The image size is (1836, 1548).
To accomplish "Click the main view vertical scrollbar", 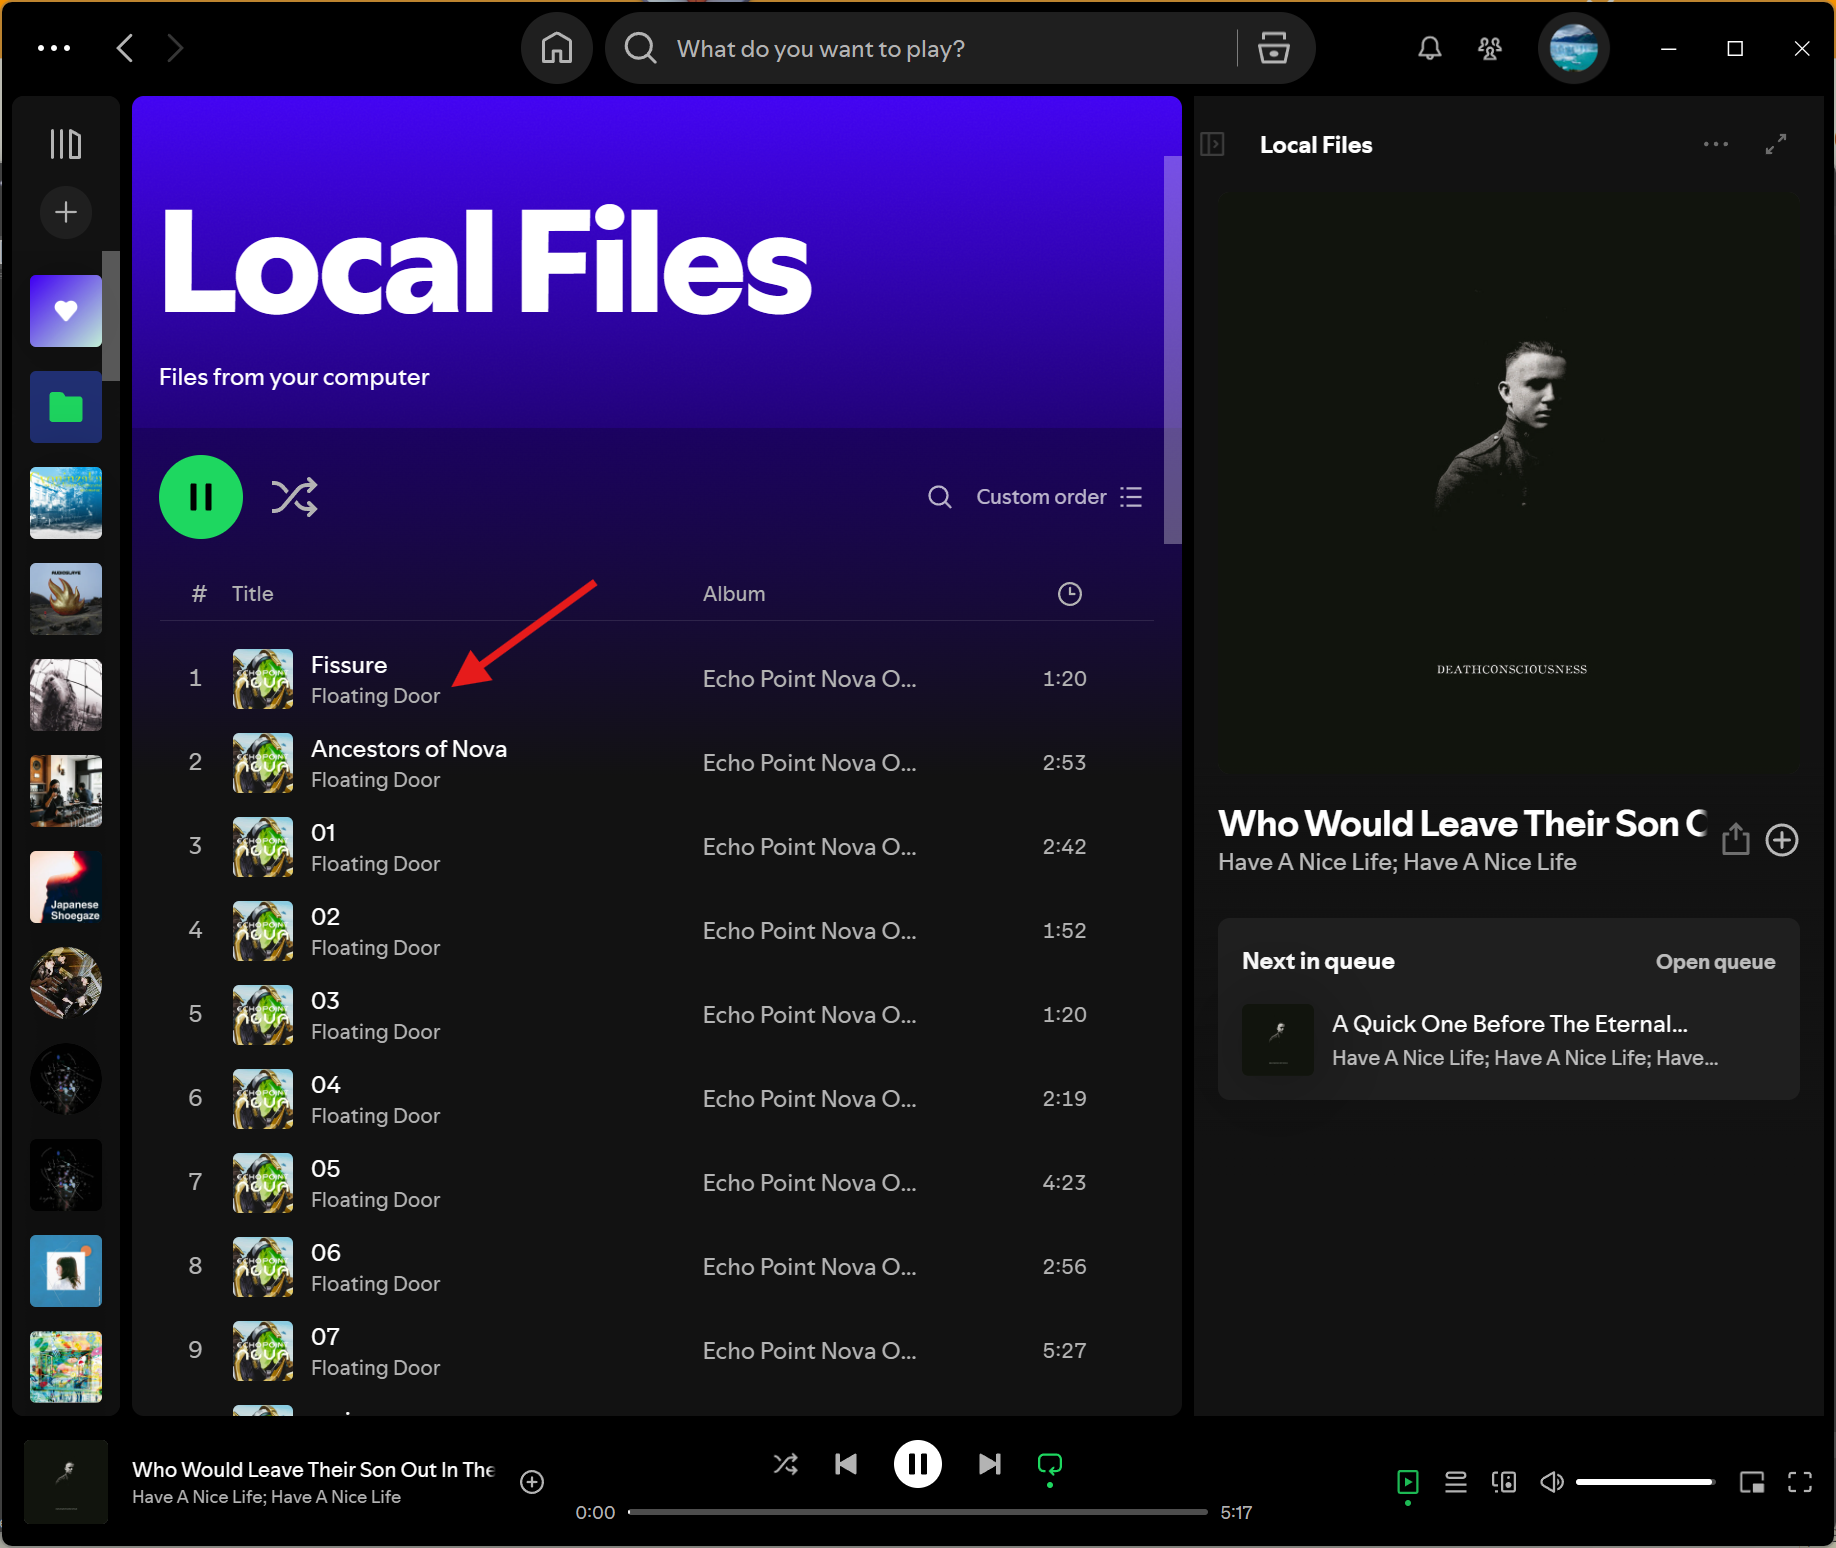I will point(1173,350).
